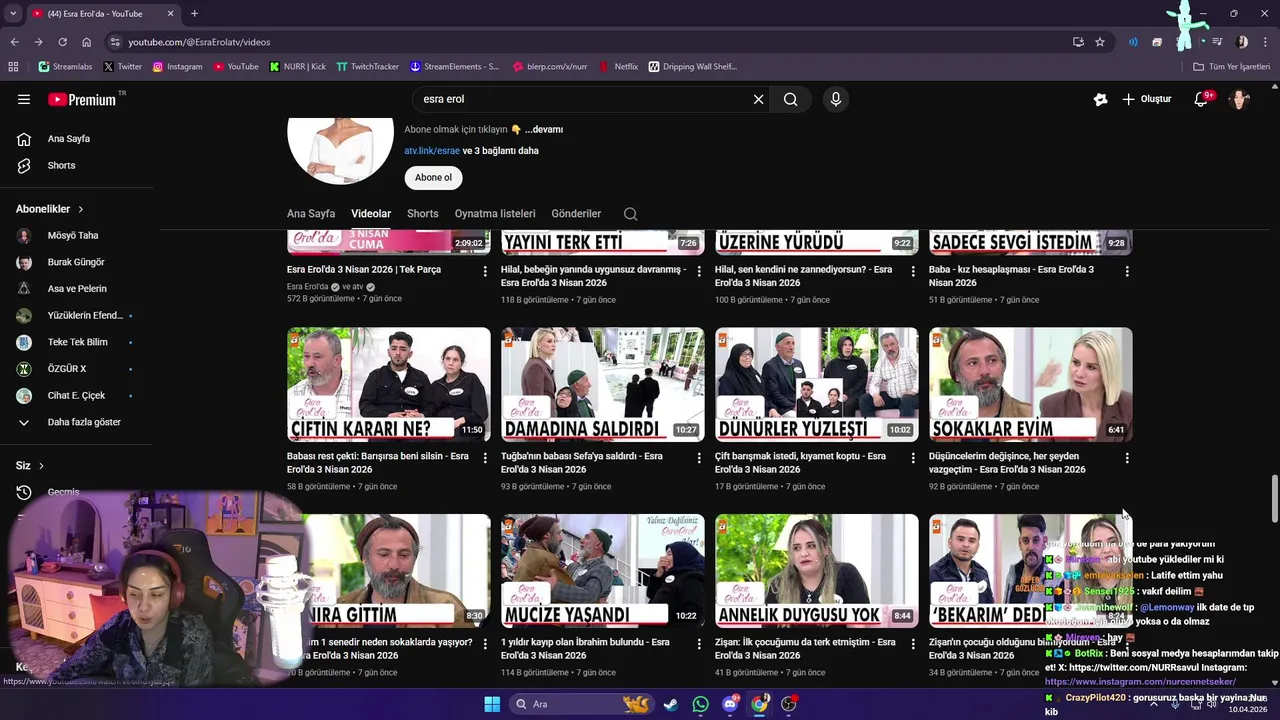Viewport: 1280px width, 720px height.
Task: Open Gönderiler tab
Action: (576, 213)
